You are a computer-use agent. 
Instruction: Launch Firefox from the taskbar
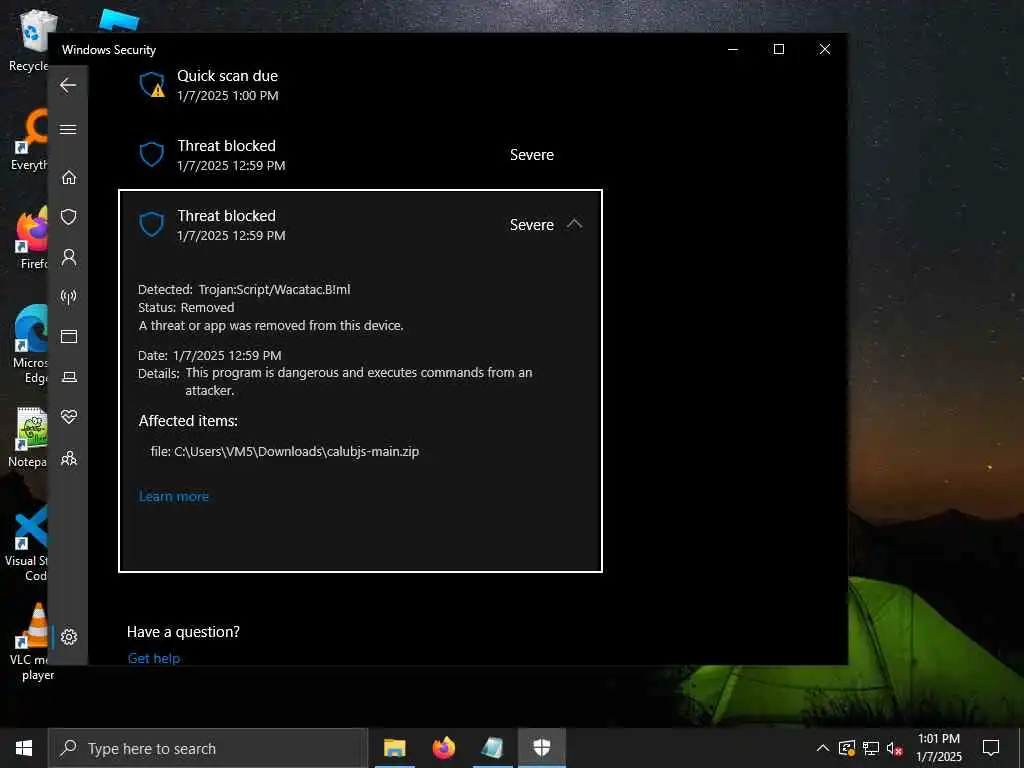[443, 748]
